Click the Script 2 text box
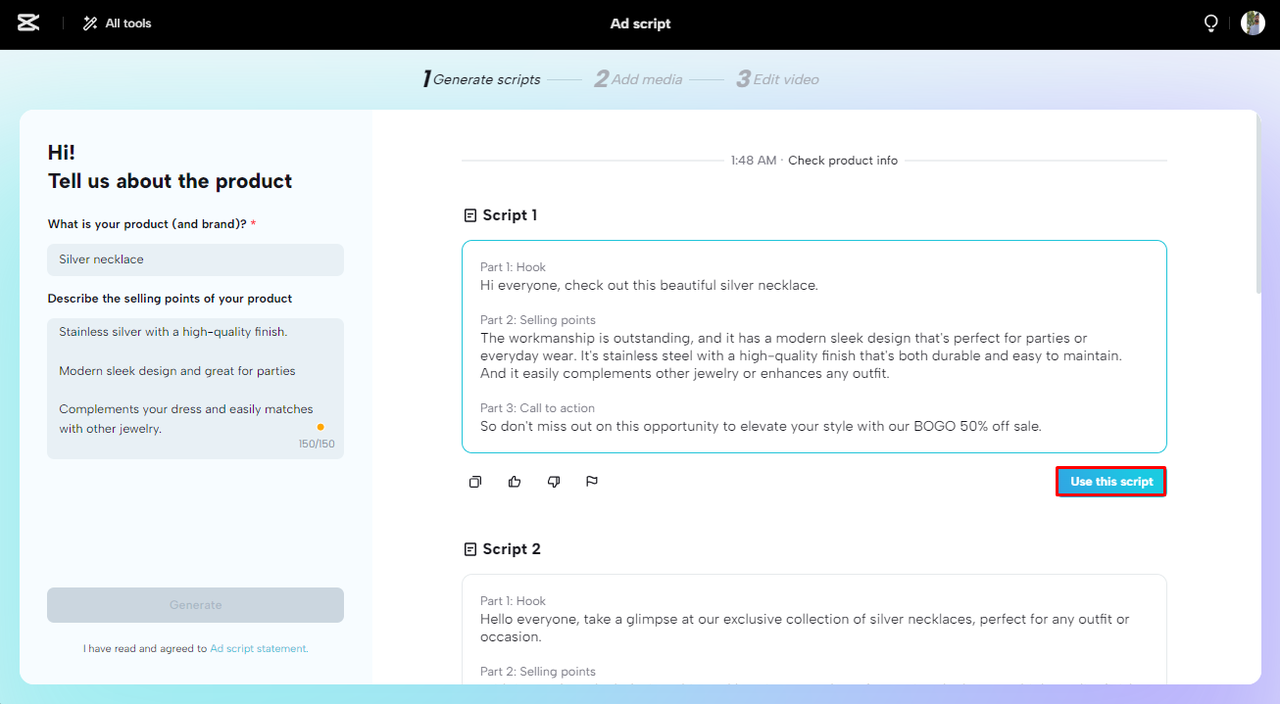Screen dimensions: 1280x704 tap(814, 628)
